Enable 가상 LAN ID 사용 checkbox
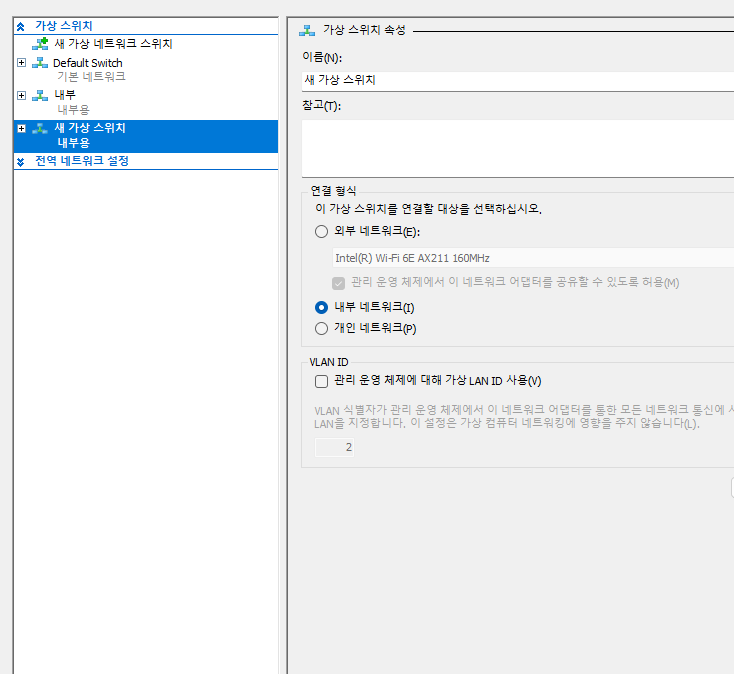Screen dimensions: 734x674 [321, 381]
